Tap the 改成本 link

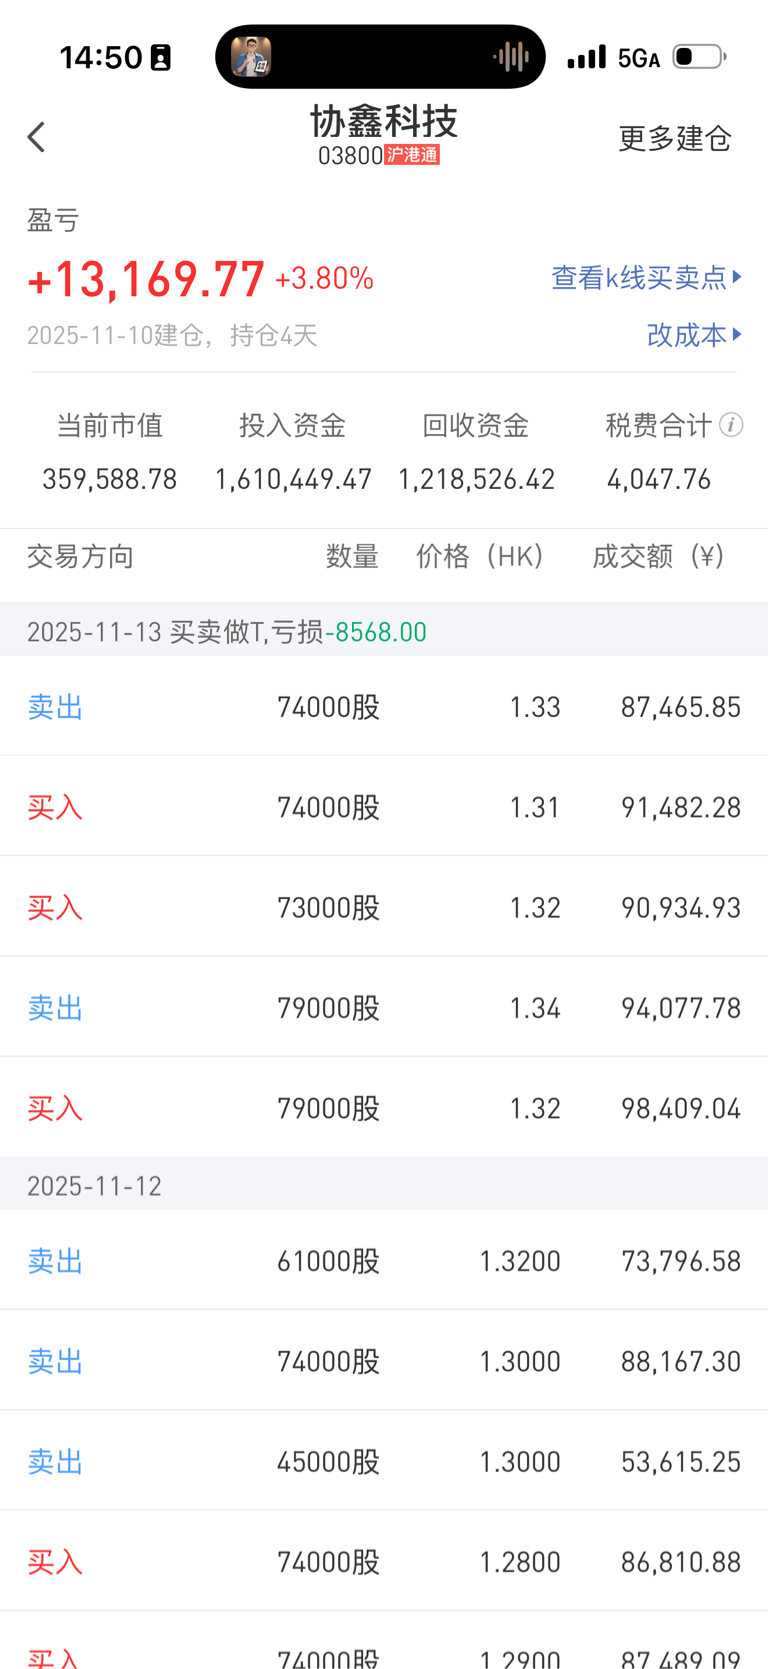tap(694, 334)
